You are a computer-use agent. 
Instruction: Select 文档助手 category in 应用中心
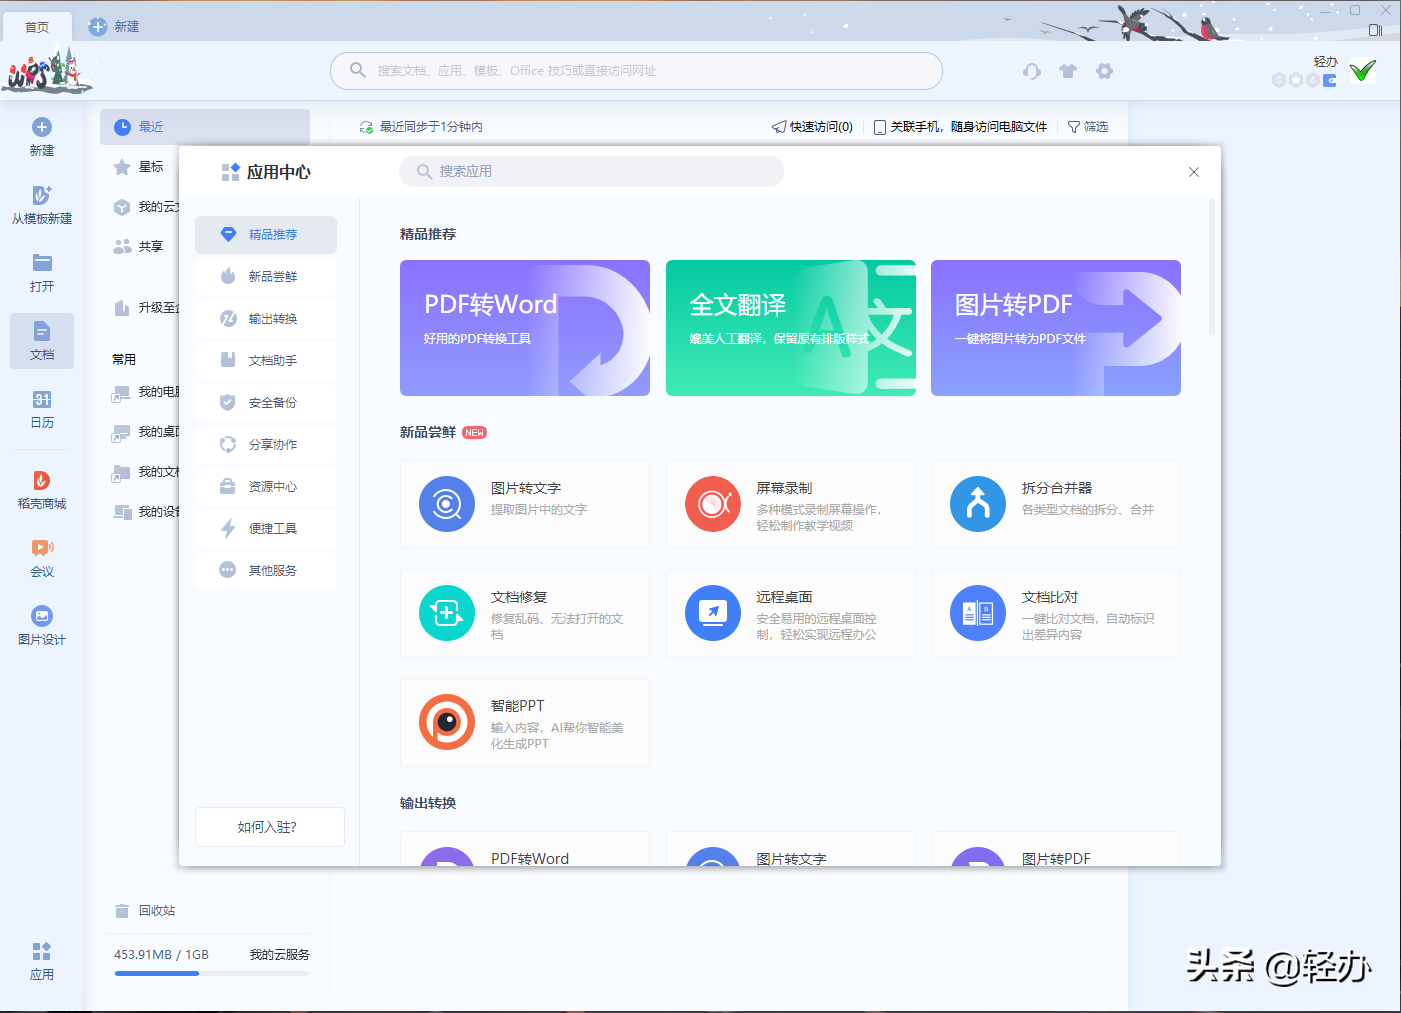click(x=266, y=361)
